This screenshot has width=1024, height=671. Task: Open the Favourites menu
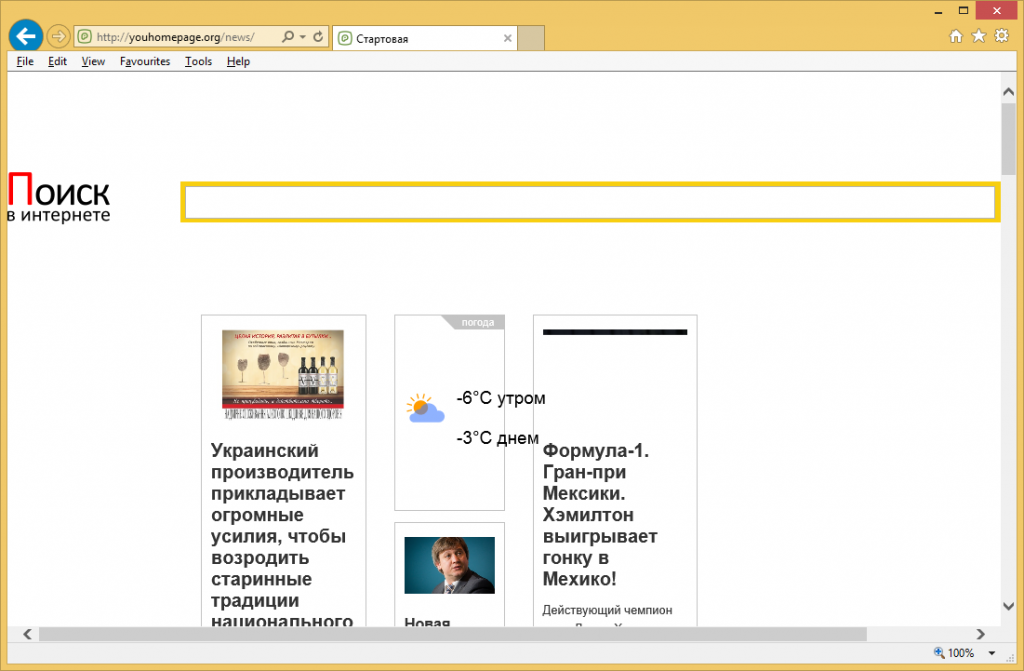click(145, 61)
